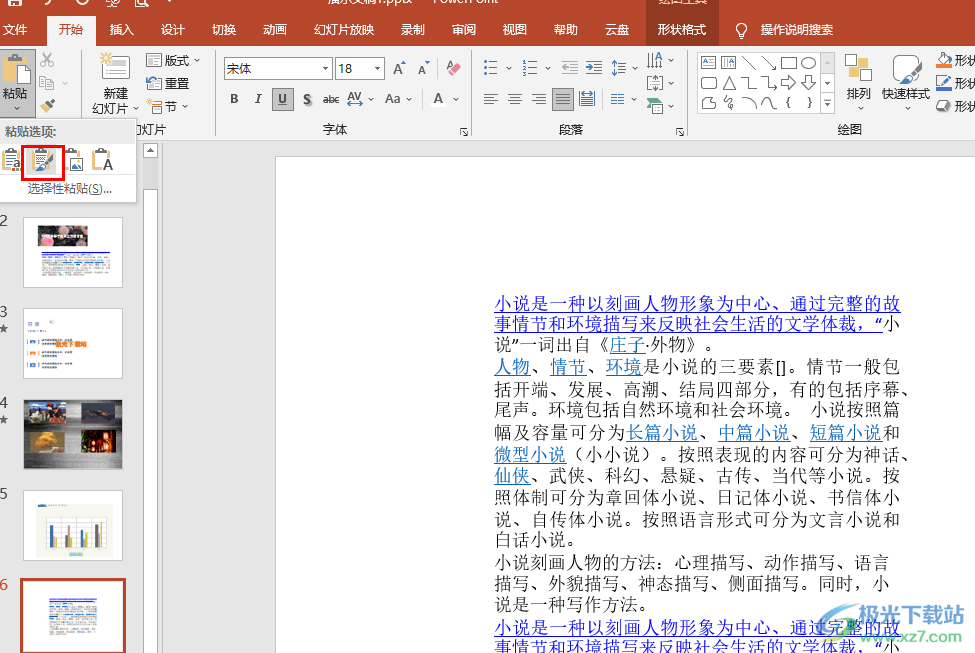Switch to the 插入 ribbon tab
The width and height of the screenshot is (975, 653).
[122, 30]
